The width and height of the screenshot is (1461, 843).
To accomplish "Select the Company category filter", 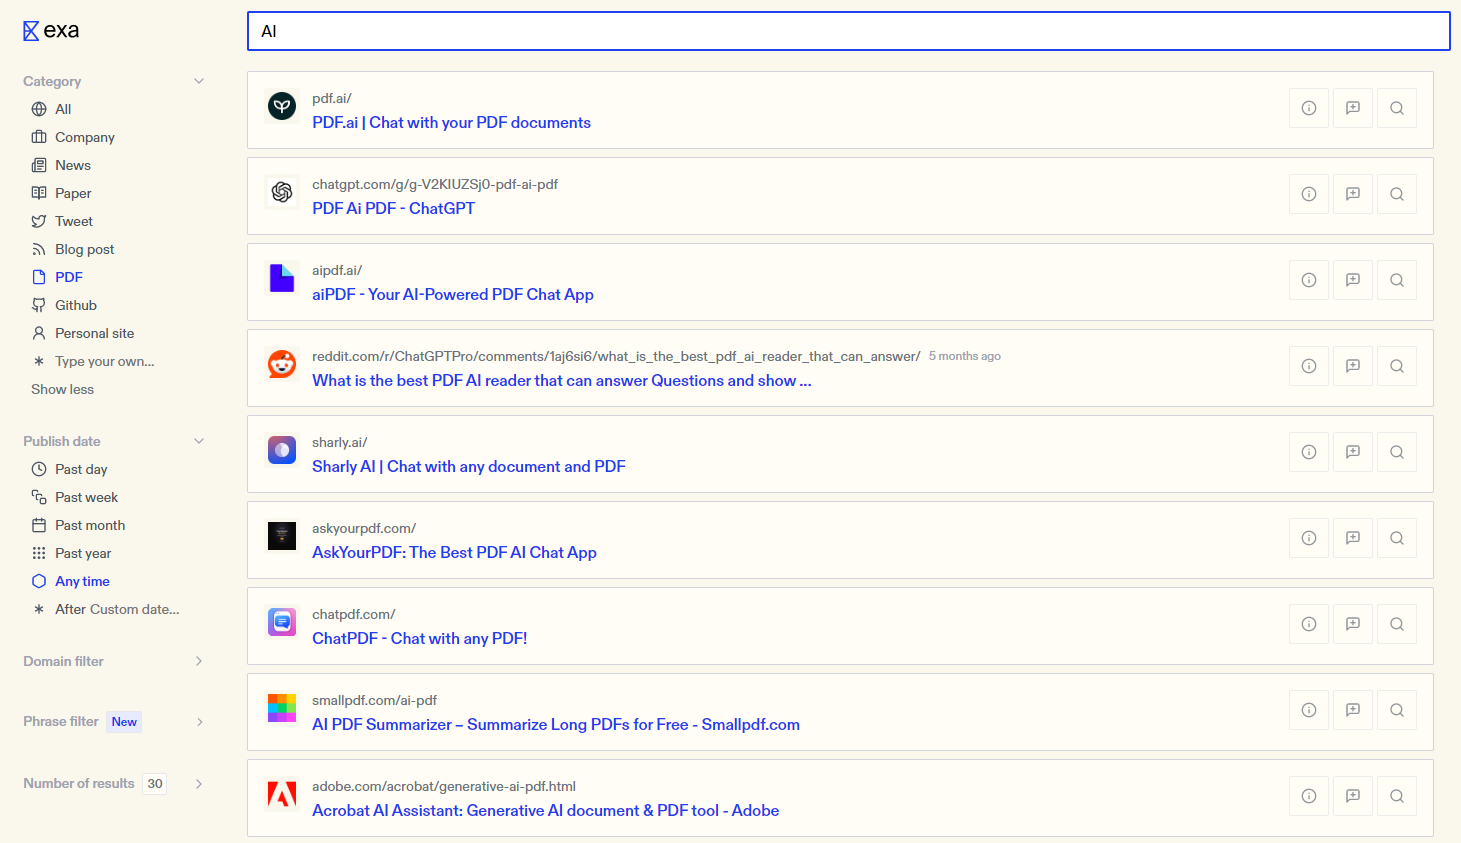I will point(73,137).
